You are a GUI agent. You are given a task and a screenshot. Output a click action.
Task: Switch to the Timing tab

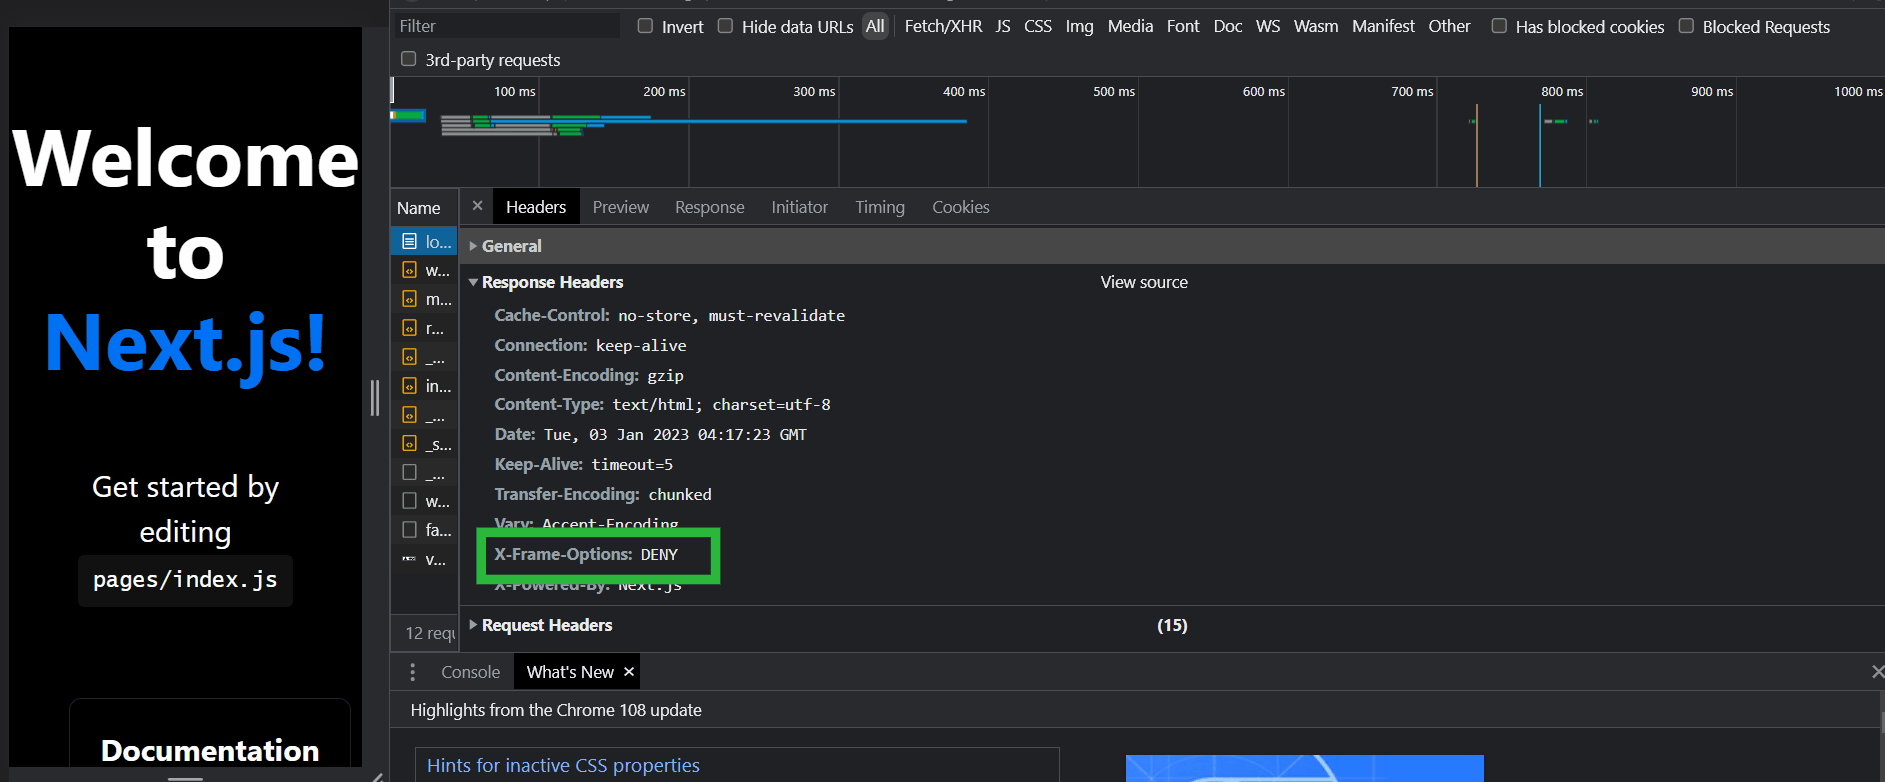pyautogui.click(x=879, y=207)
